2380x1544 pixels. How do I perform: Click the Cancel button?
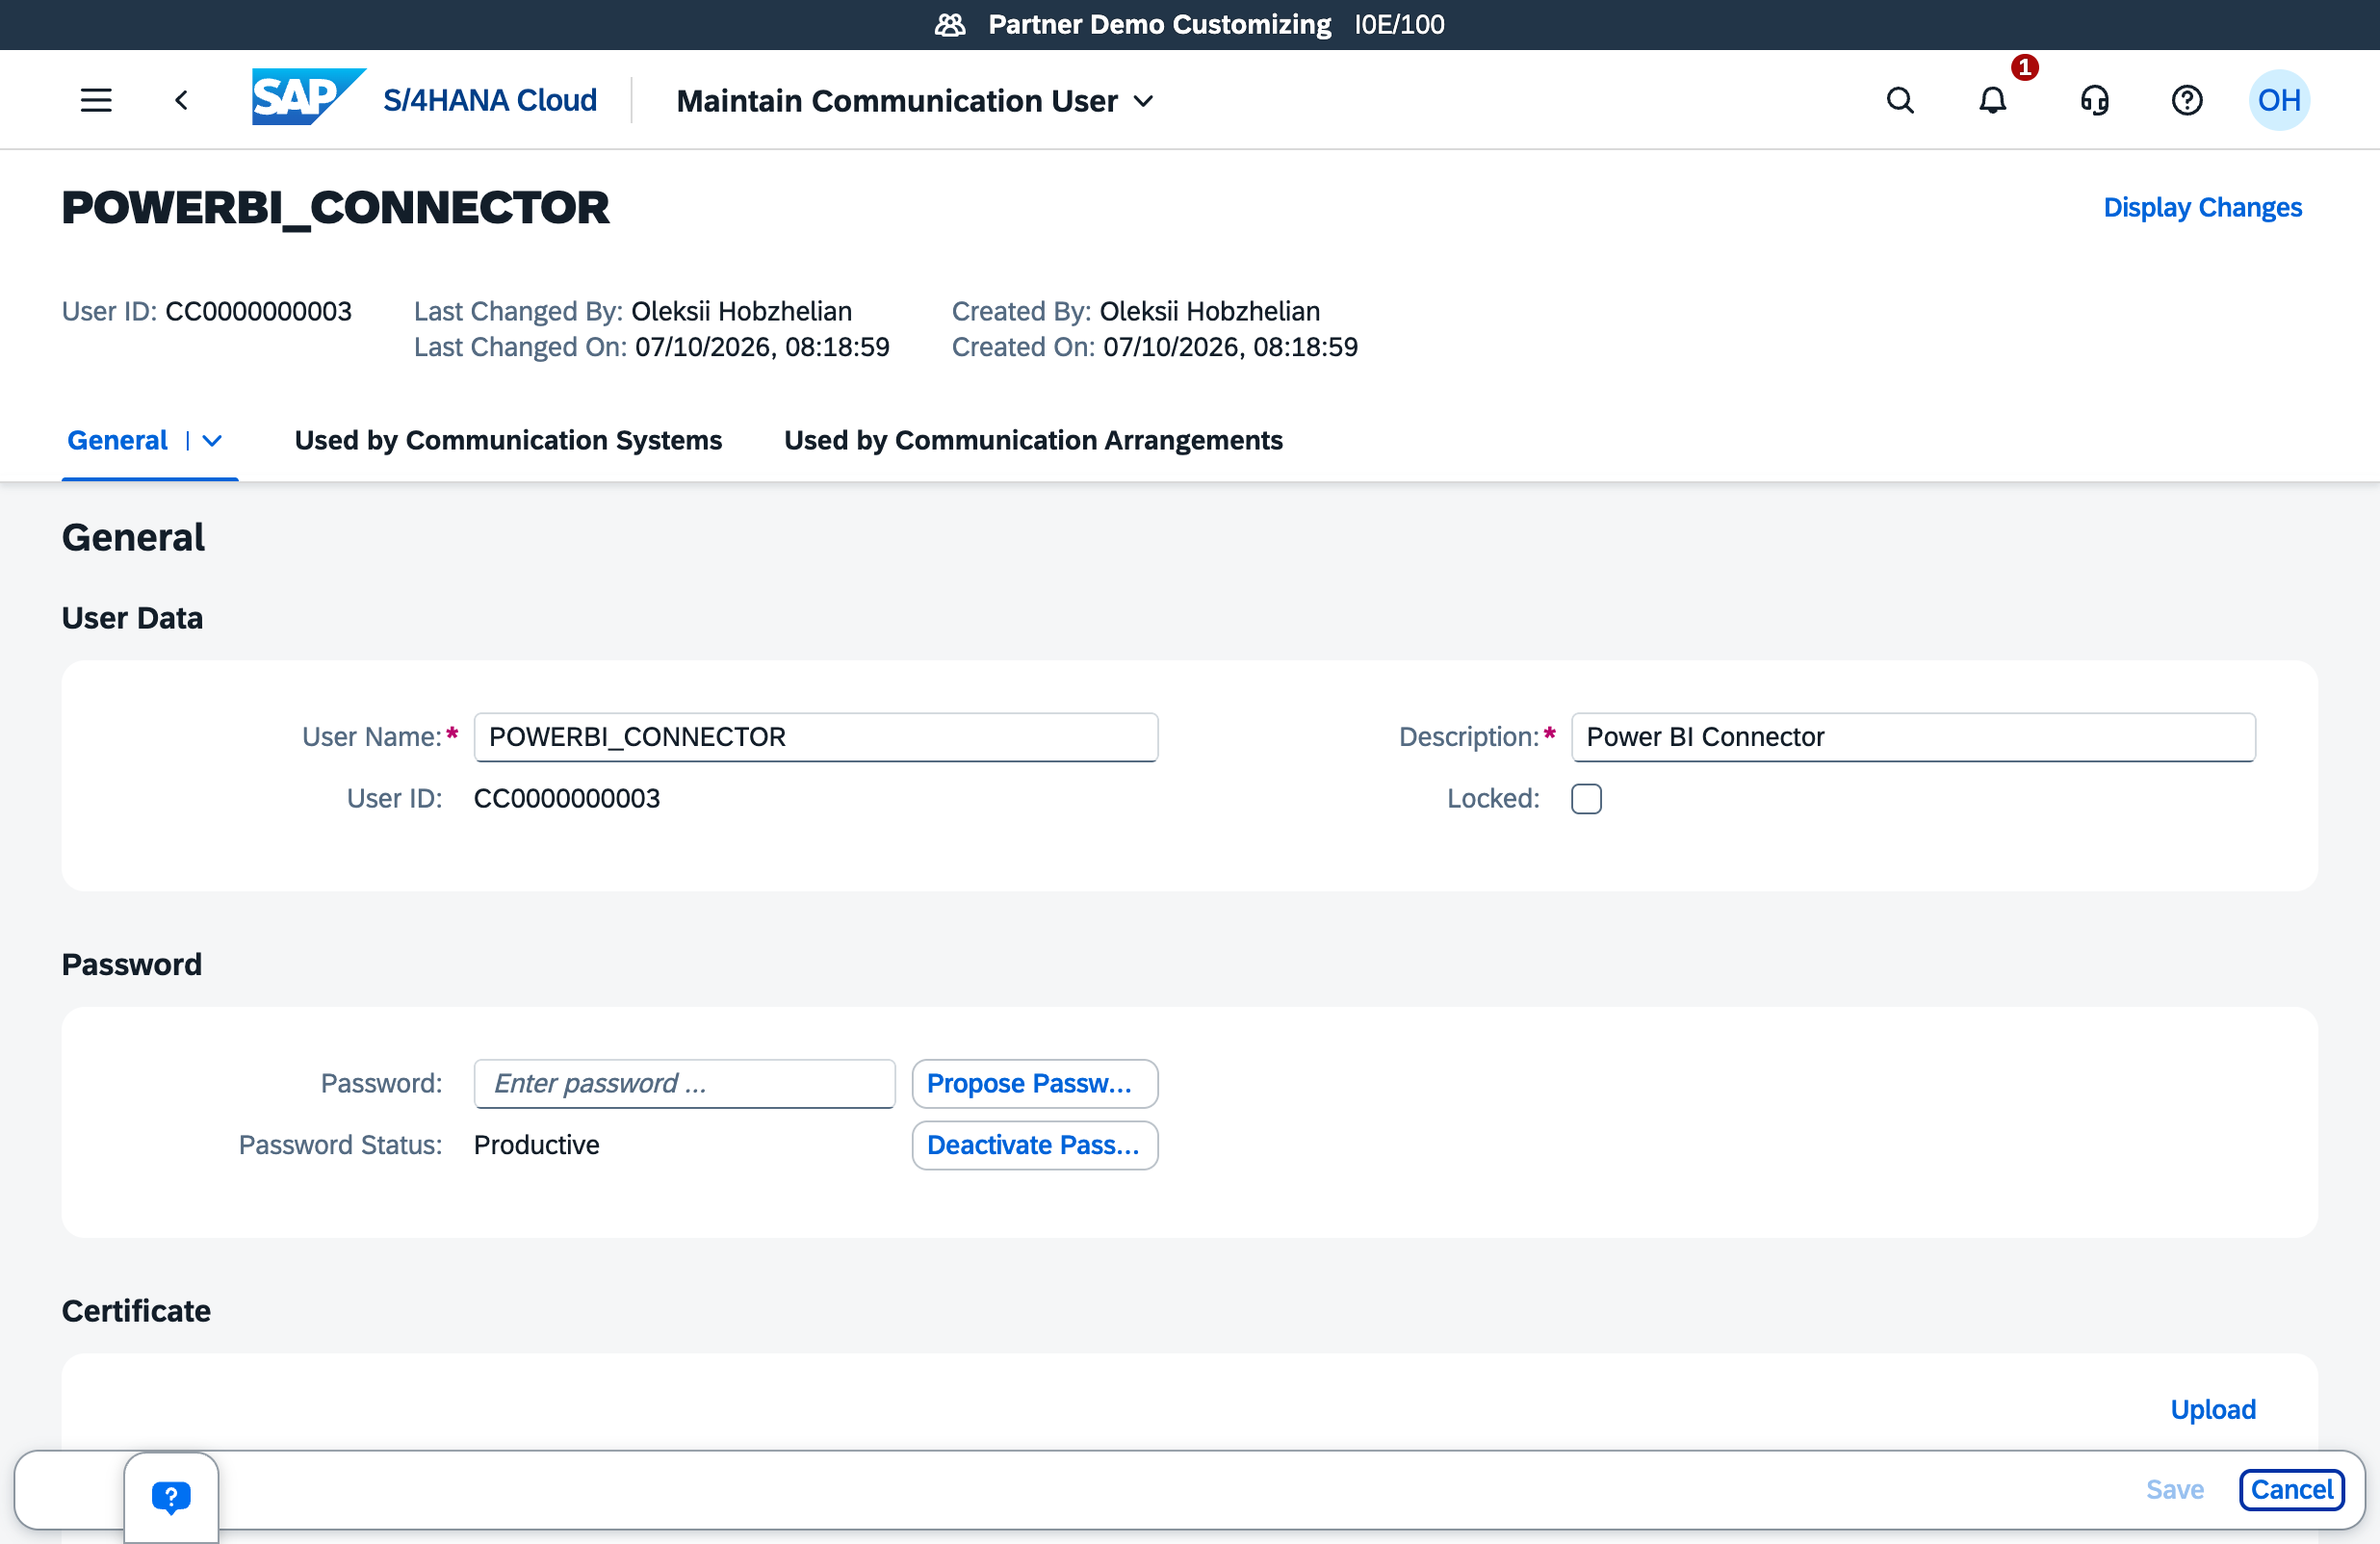click(2291, 1490)
